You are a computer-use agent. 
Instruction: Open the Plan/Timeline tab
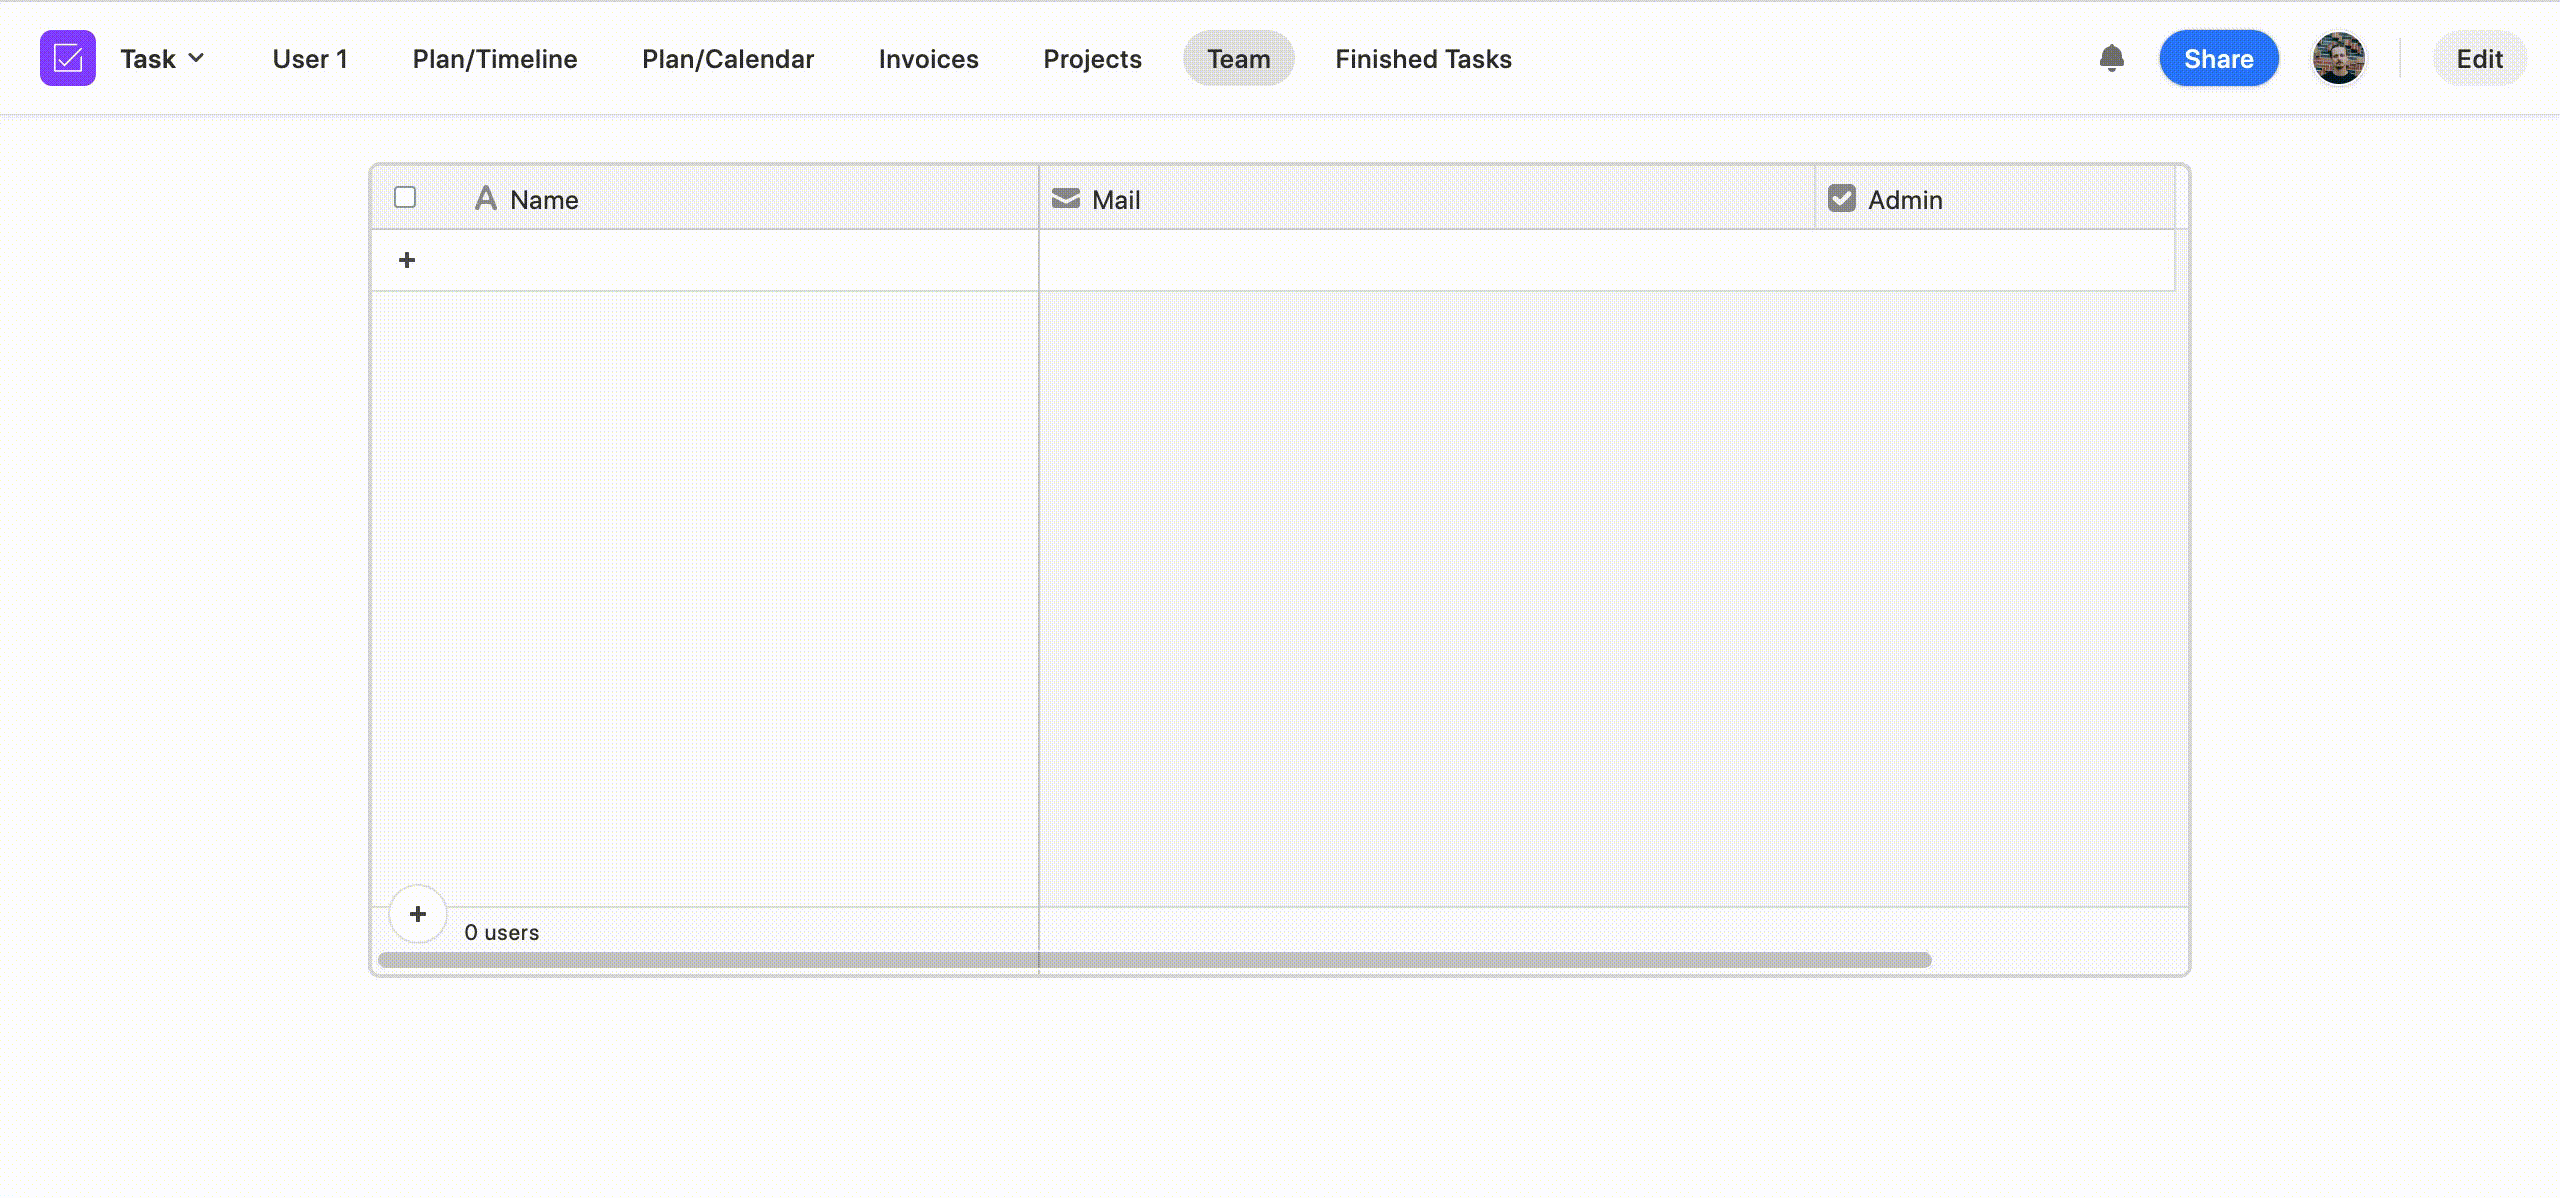(495, 59)
